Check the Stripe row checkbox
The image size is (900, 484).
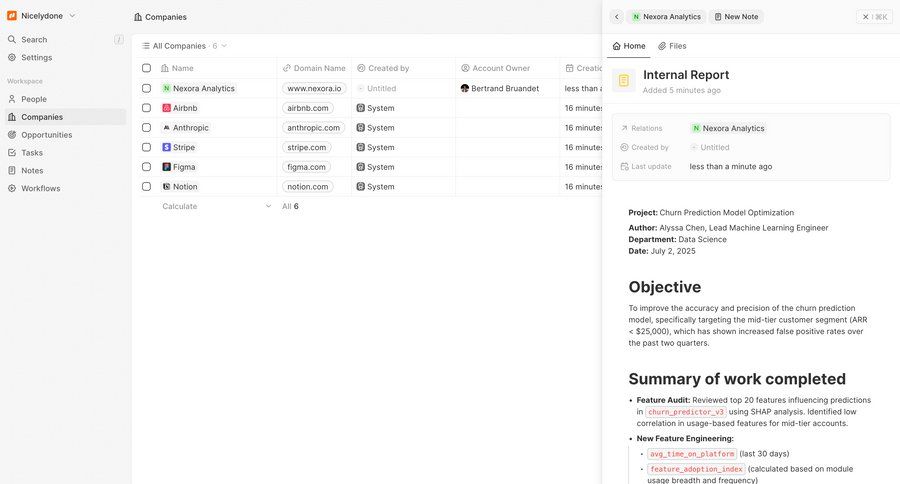tap(146, 147)
